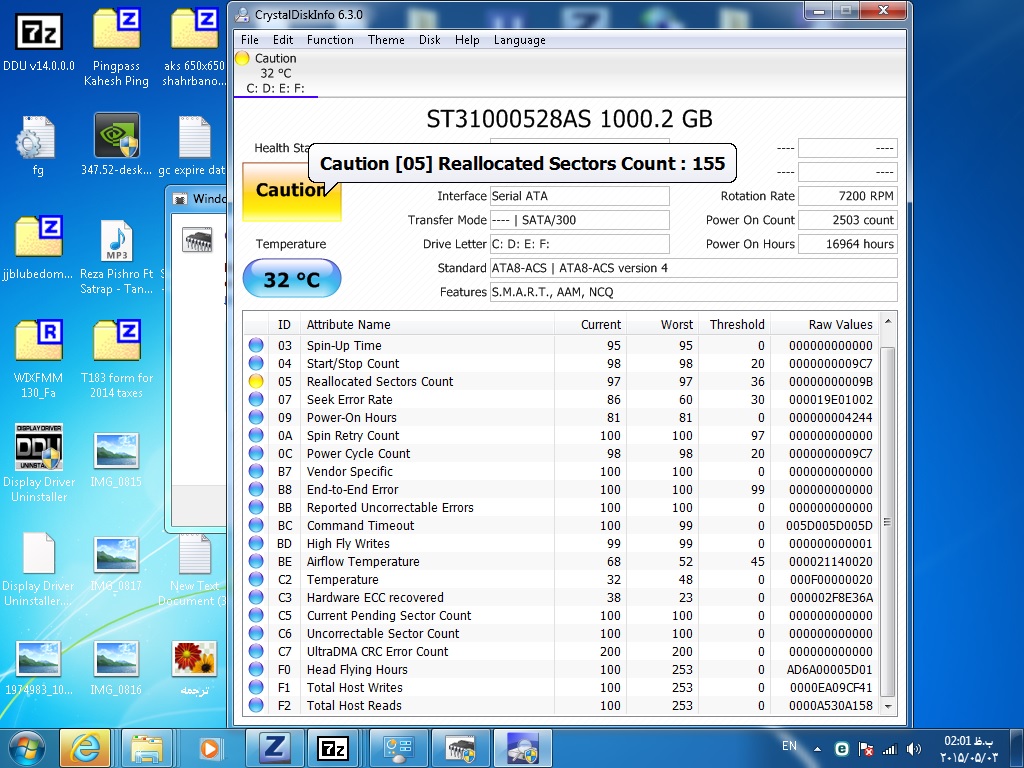1024x768 pixels.
Task: Select the NVIDIA 347.52-desktop installer icon
Action: tap(116, 135)
